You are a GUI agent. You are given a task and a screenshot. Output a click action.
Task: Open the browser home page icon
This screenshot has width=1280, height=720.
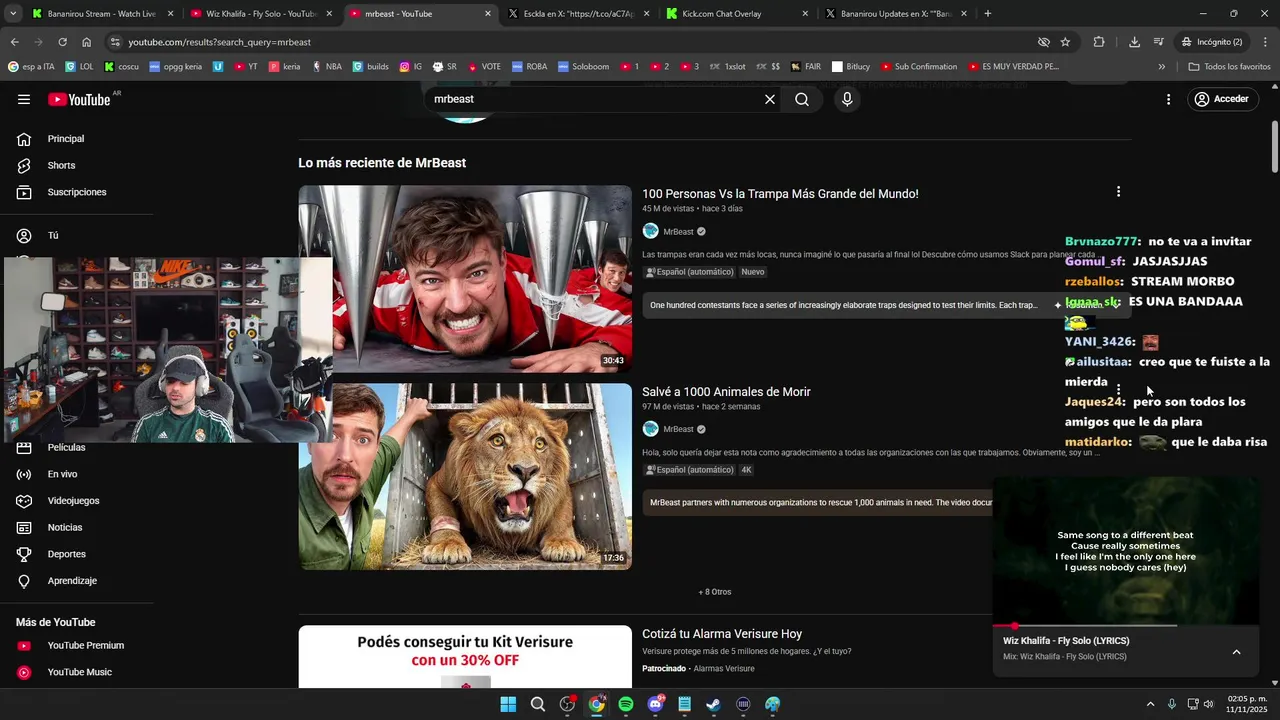86,42
